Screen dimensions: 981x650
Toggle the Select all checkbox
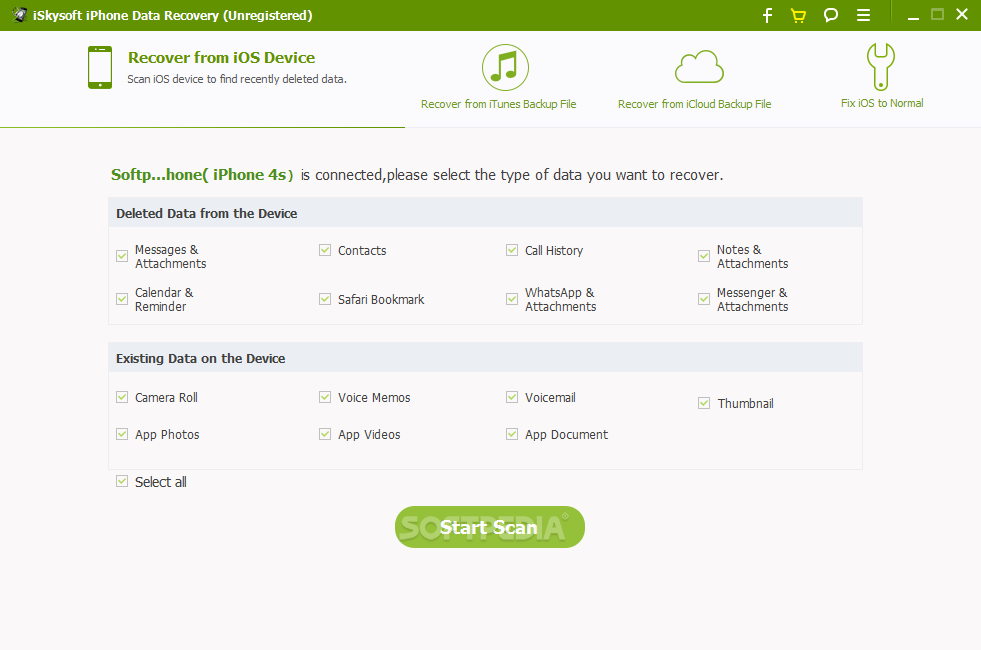coord(122,481)
